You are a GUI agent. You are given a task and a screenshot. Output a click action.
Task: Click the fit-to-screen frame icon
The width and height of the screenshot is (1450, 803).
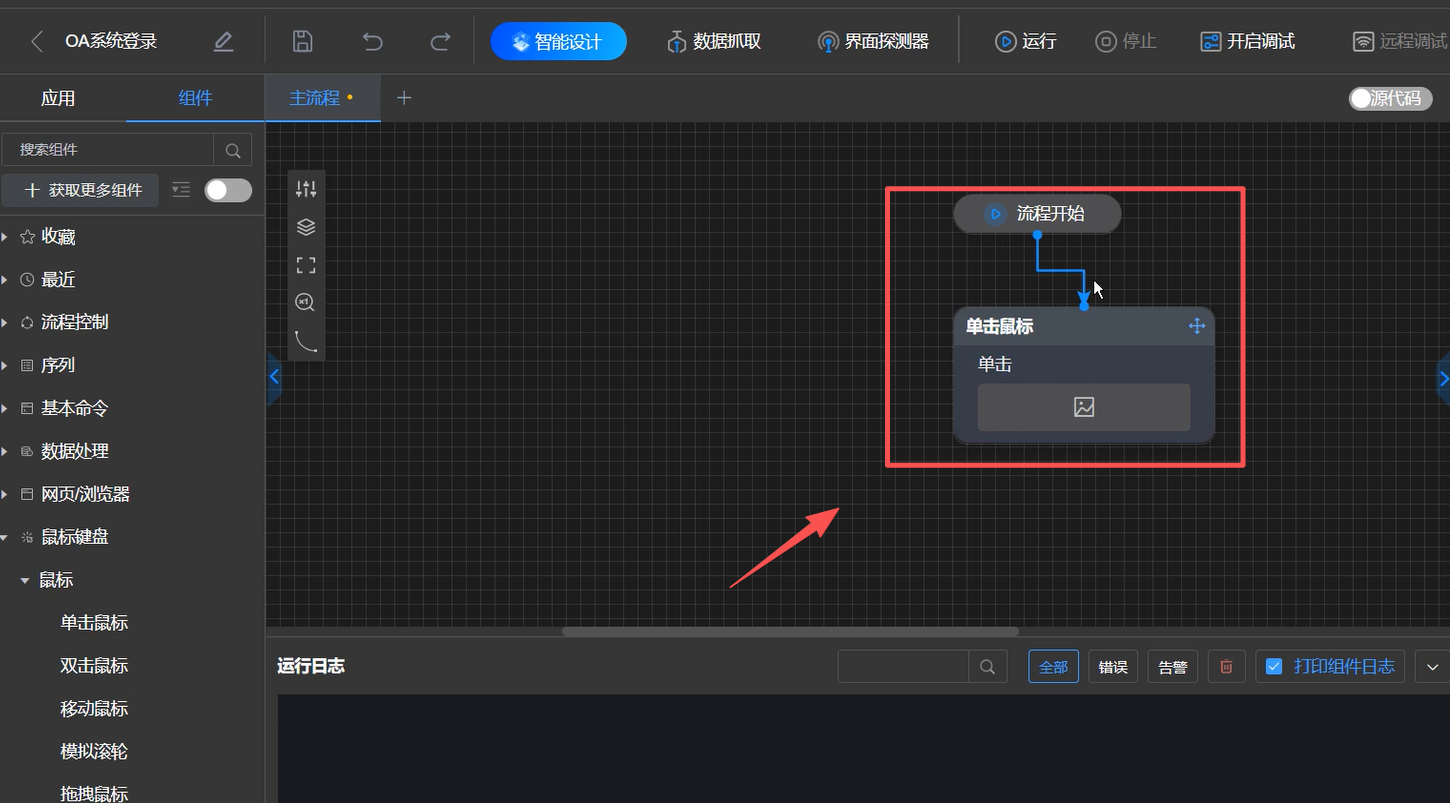306,265
